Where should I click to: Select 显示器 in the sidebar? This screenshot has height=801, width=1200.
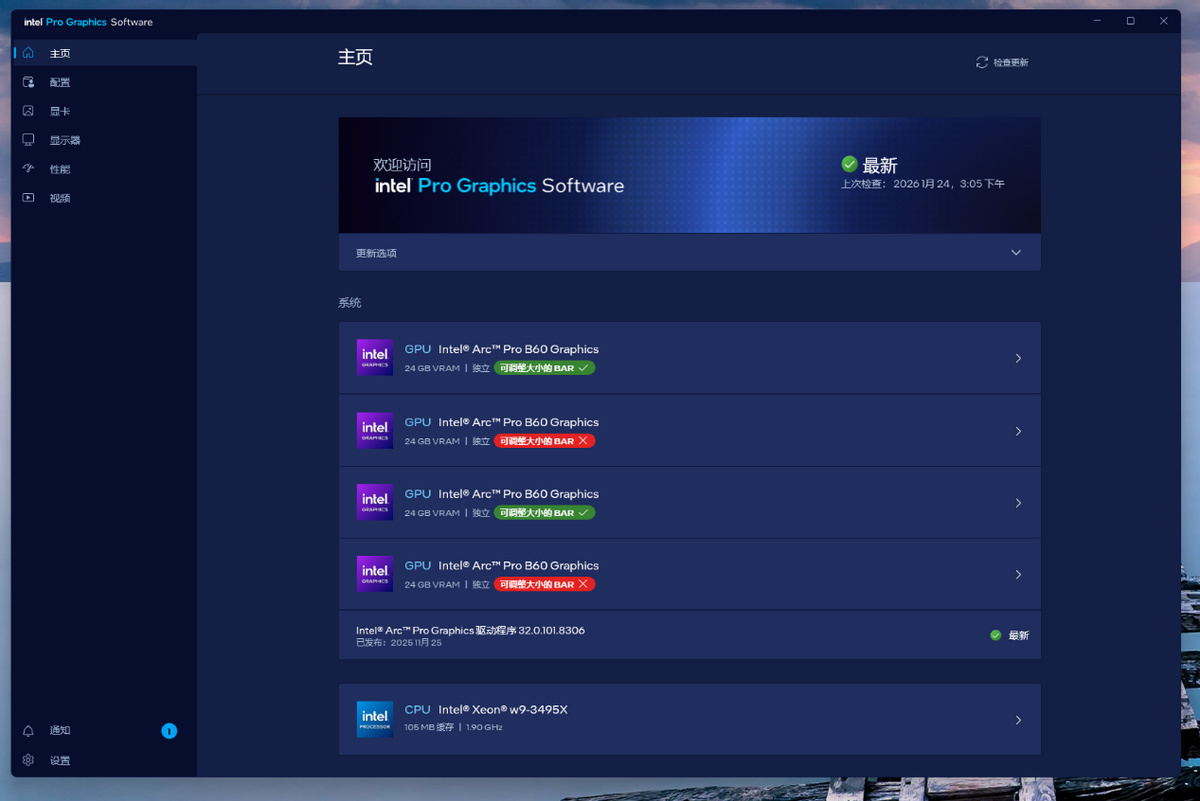coord(104,140)
